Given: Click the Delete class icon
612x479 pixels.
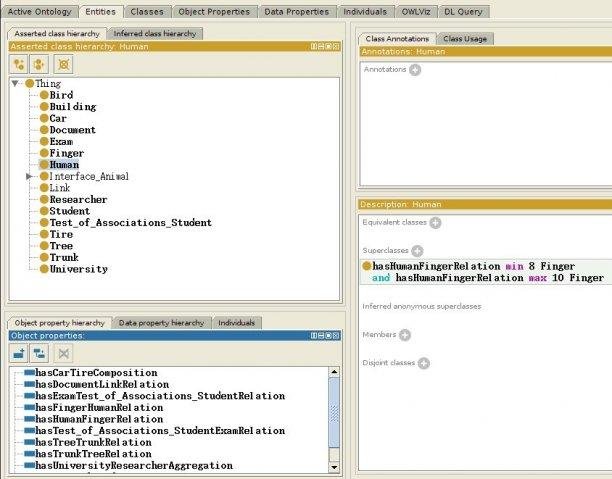Looking at the screenshot, I should click(x=64, y=64).
